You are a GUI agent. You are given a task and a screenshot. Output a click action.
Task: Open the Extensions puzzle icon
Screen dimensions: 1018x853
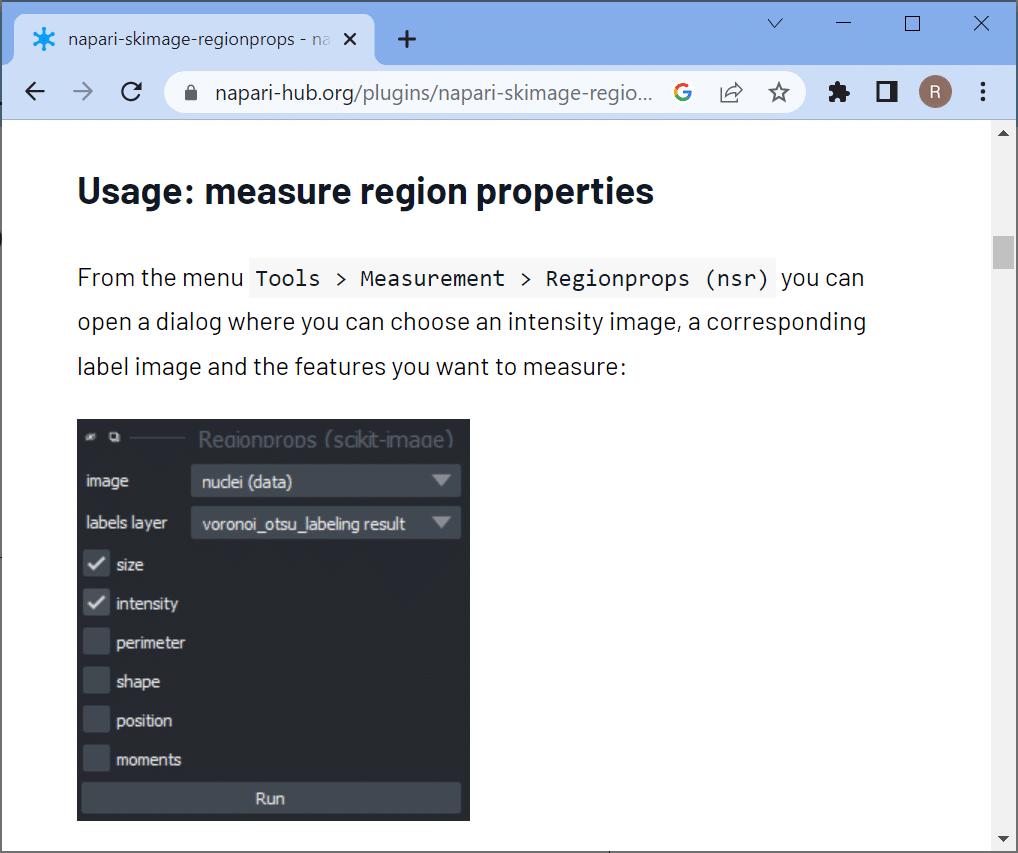839,92
